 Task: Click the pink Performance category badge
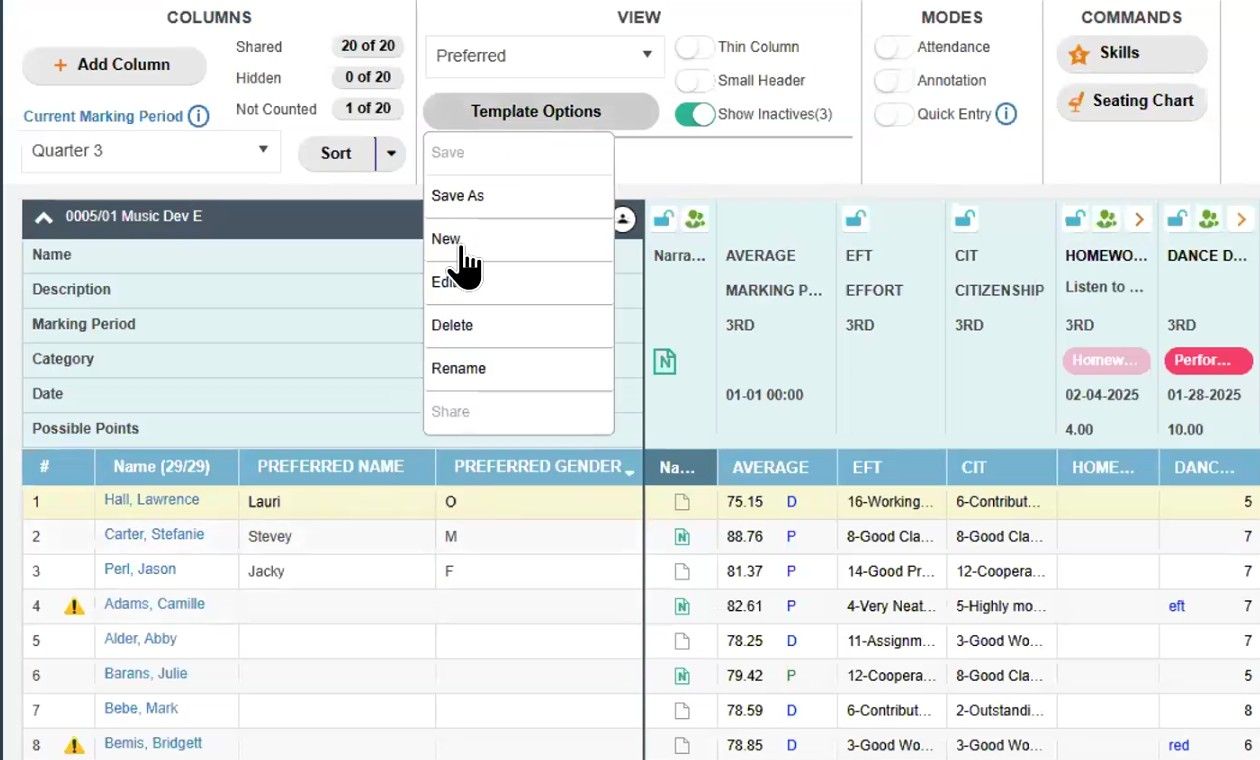pyautogui.click(x=1207, y=361)
